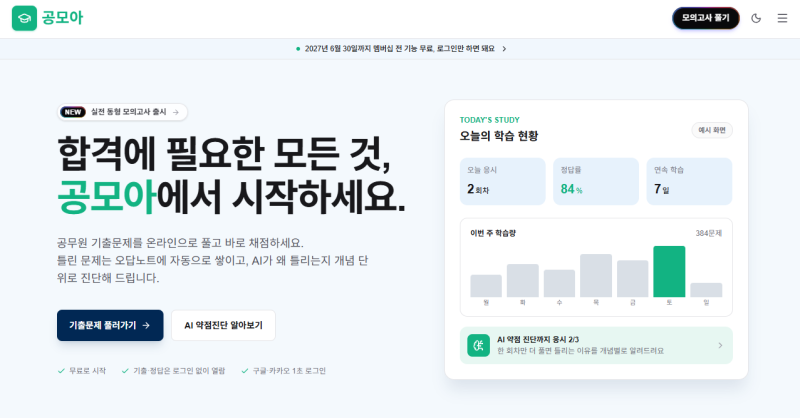Click the 기출문제 풀러가기 button

click(110, 325)
